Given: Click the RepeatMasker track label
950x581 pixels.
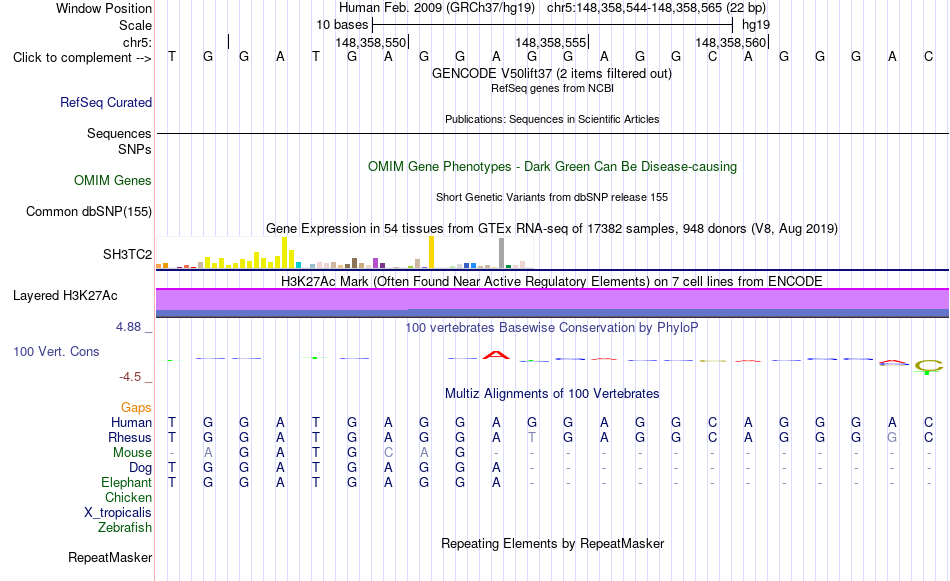Looking at the screenshot, I should point(110,557).
